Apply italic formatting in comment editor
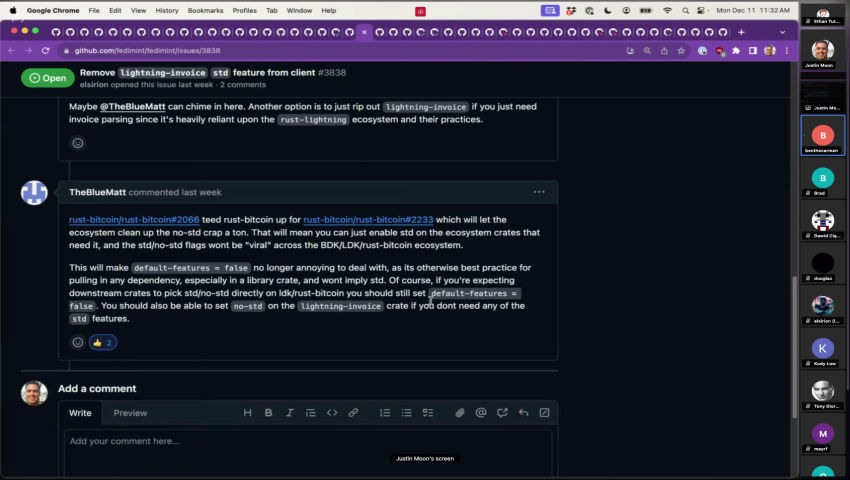The image size is (850, 480). point(289,412)
